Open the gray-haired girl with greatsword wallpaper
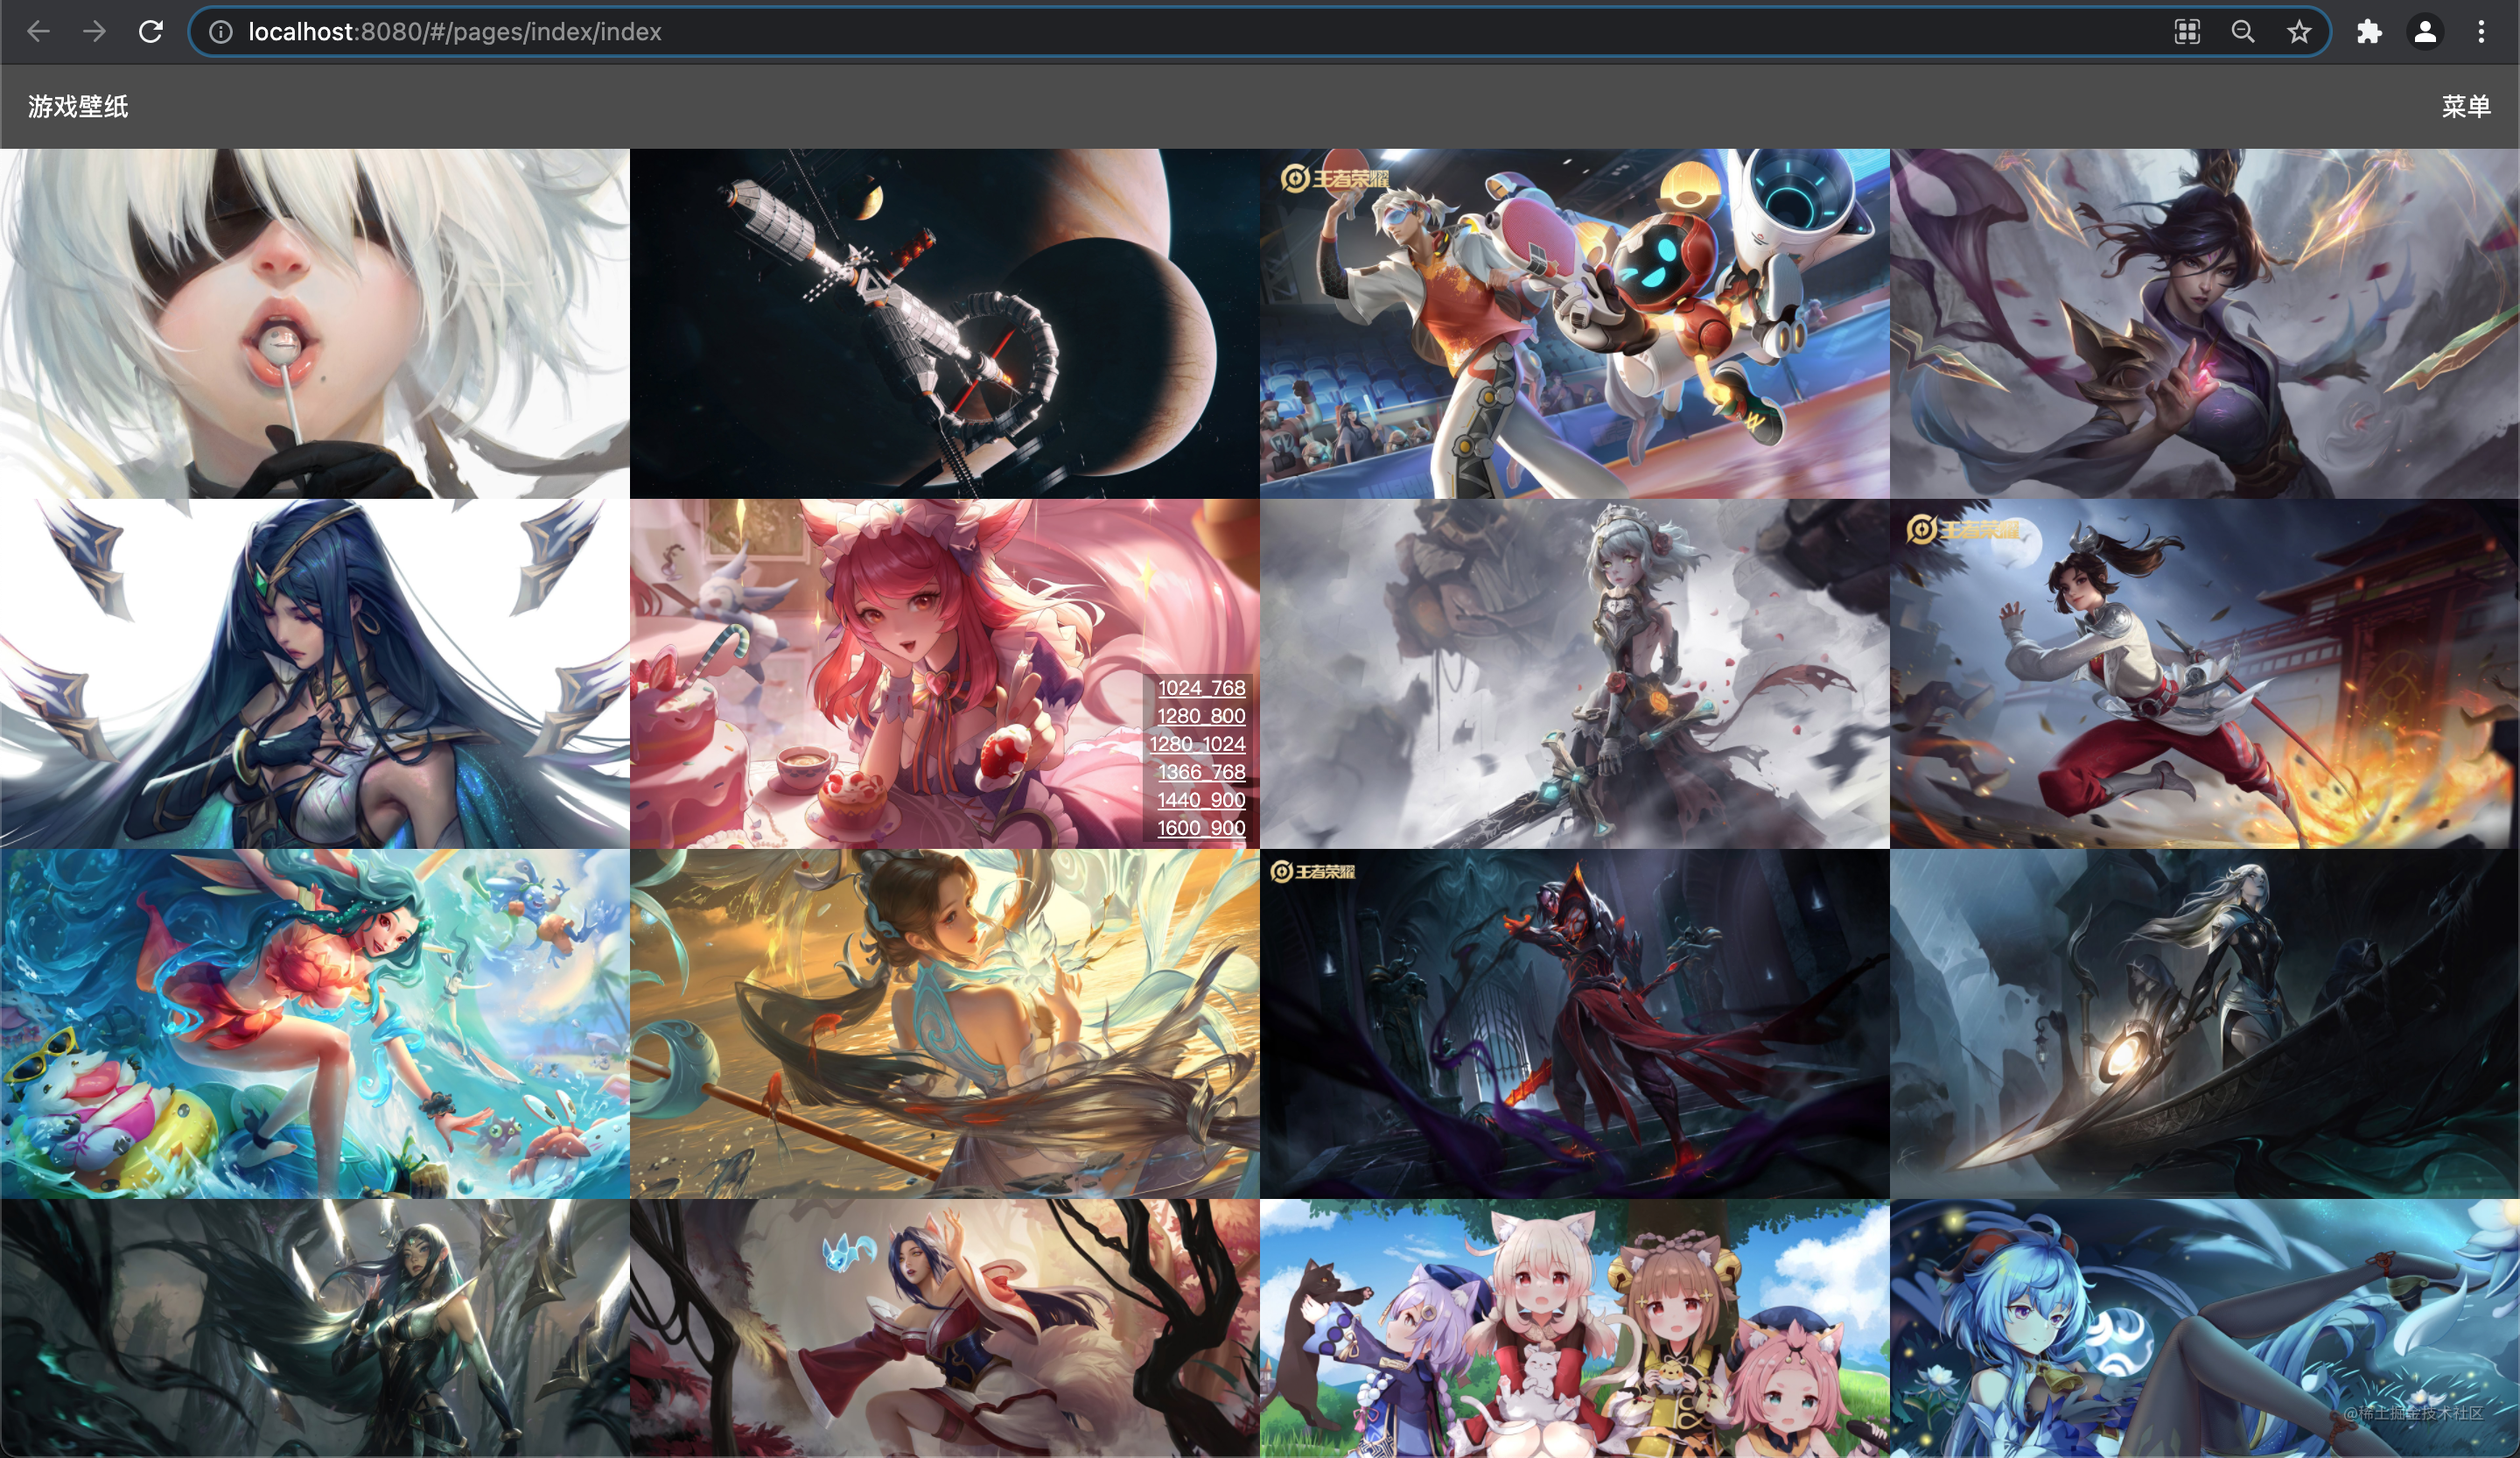 pyautogui.click(x=1575, y=674)
